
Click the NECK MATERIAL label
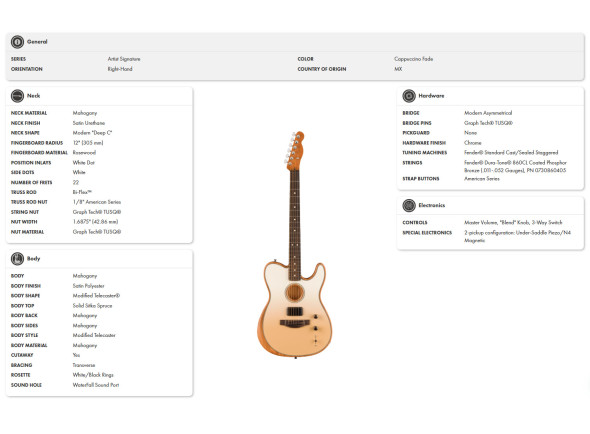(x=29, y=113)
